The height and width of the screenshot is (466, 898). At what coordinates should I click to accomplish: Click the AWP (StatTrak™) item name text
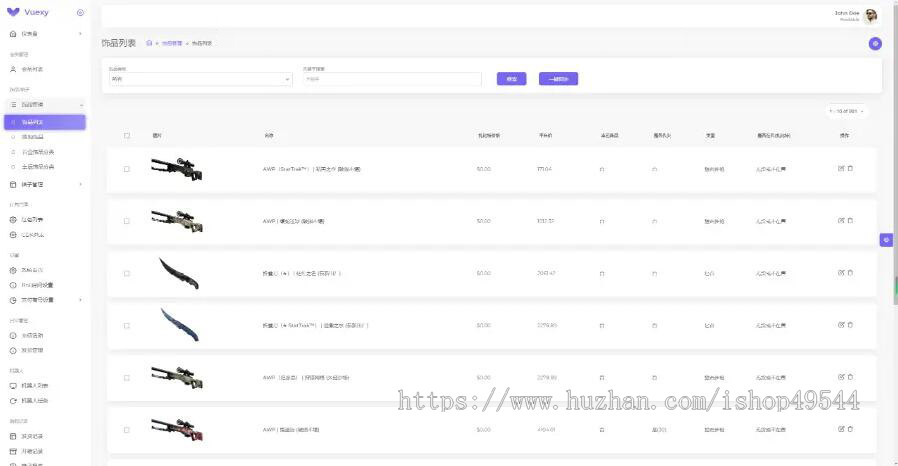point(312,169)
